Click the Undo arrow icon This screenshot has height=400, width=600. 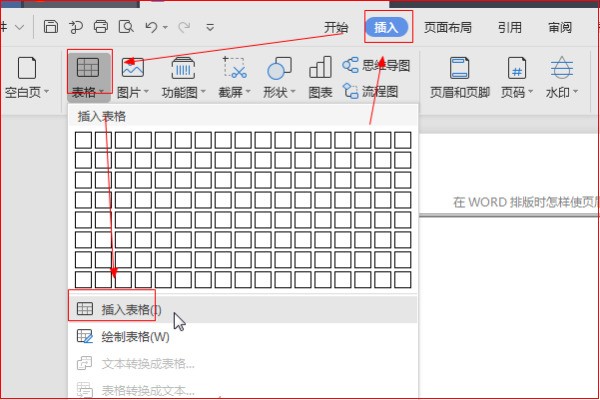point(152,27)
